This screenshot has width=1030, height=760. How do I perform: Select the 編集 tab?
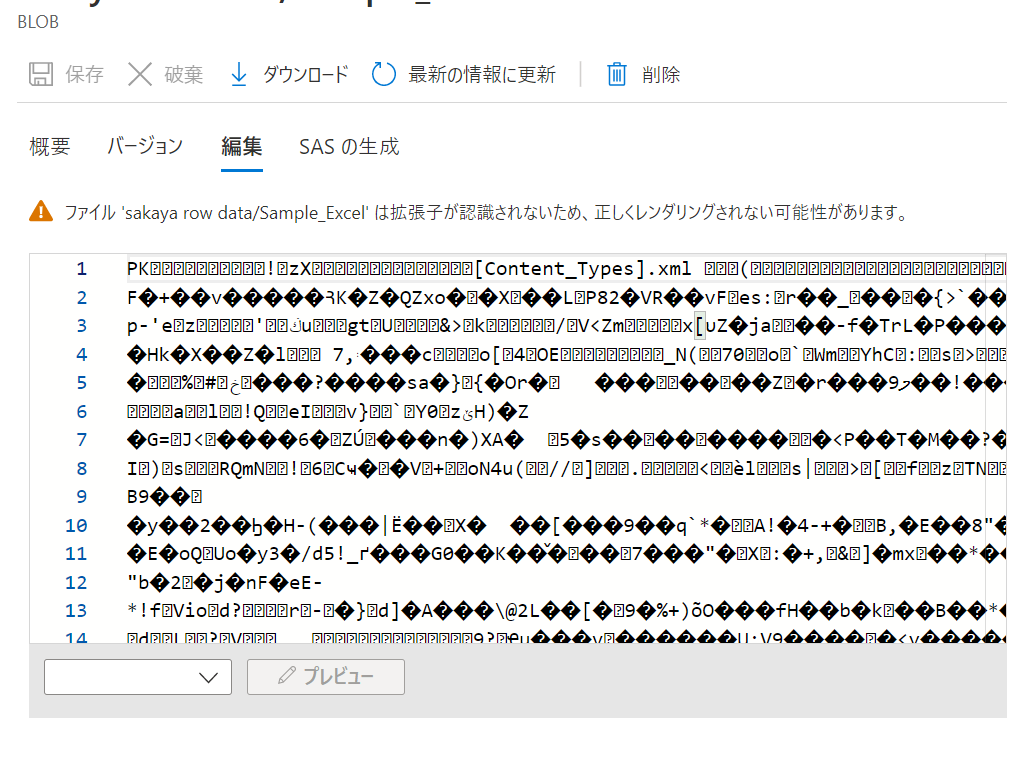click(x=242, y=146)
